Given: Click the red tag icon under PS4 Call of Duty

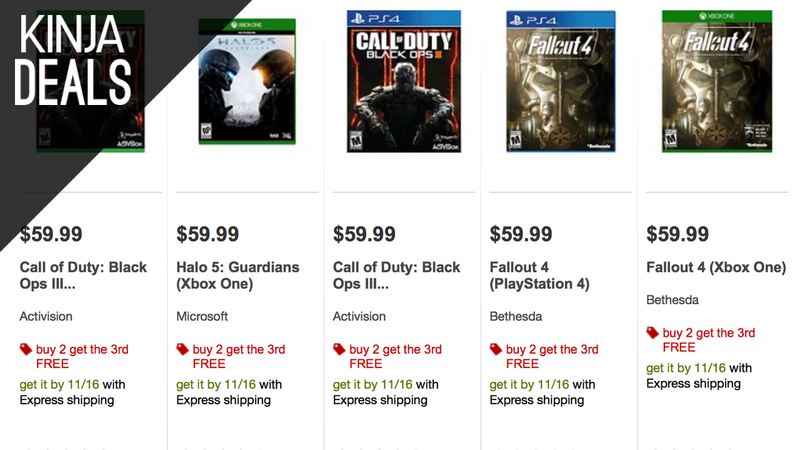Looking at the screenshot, I should point(339,349).
